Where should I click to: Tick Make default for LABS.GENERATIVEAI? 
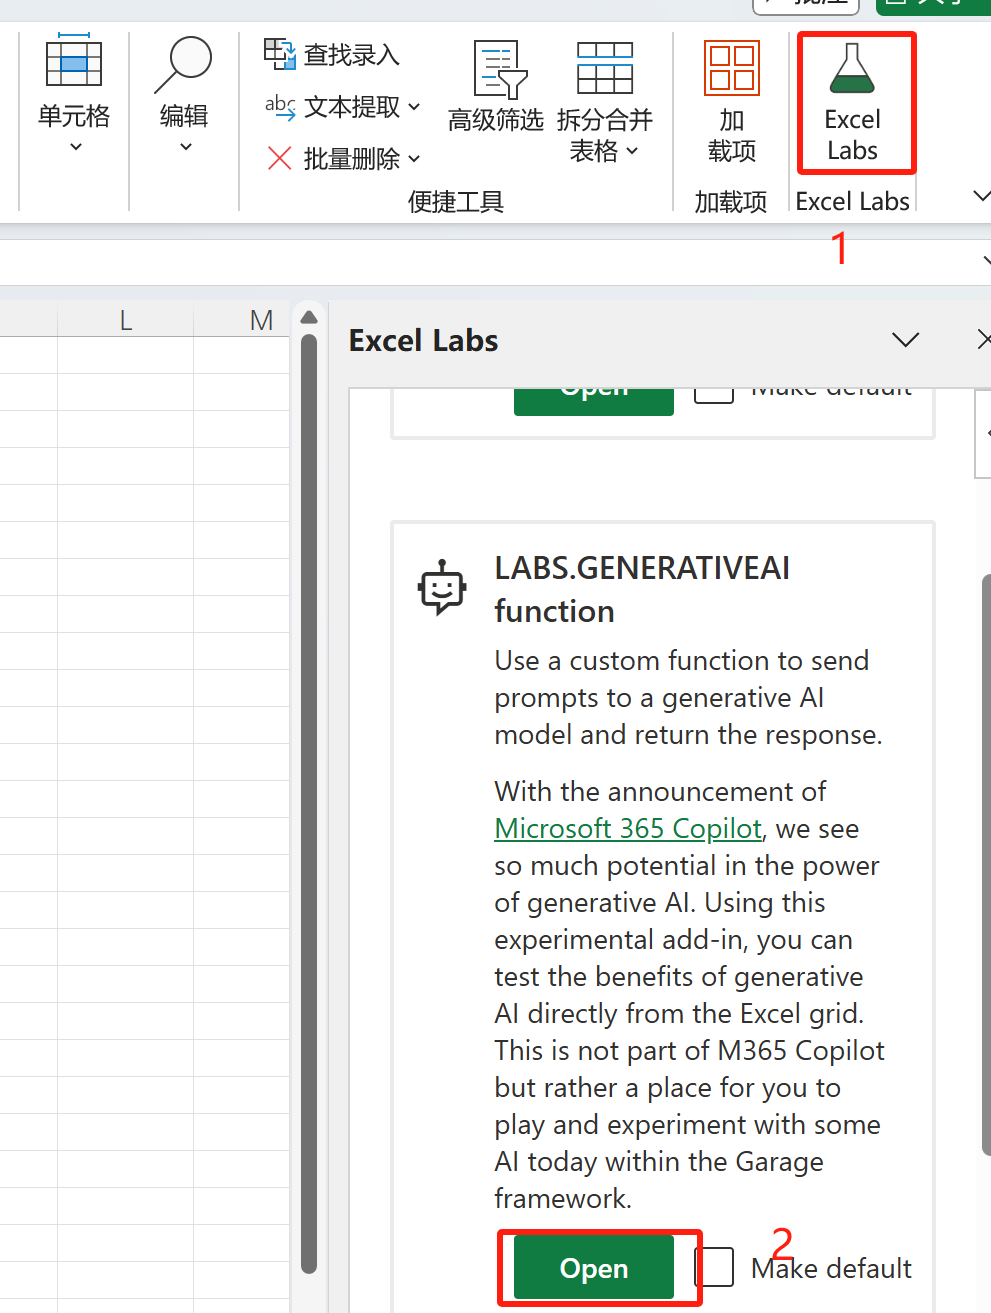coord(714,1267)
